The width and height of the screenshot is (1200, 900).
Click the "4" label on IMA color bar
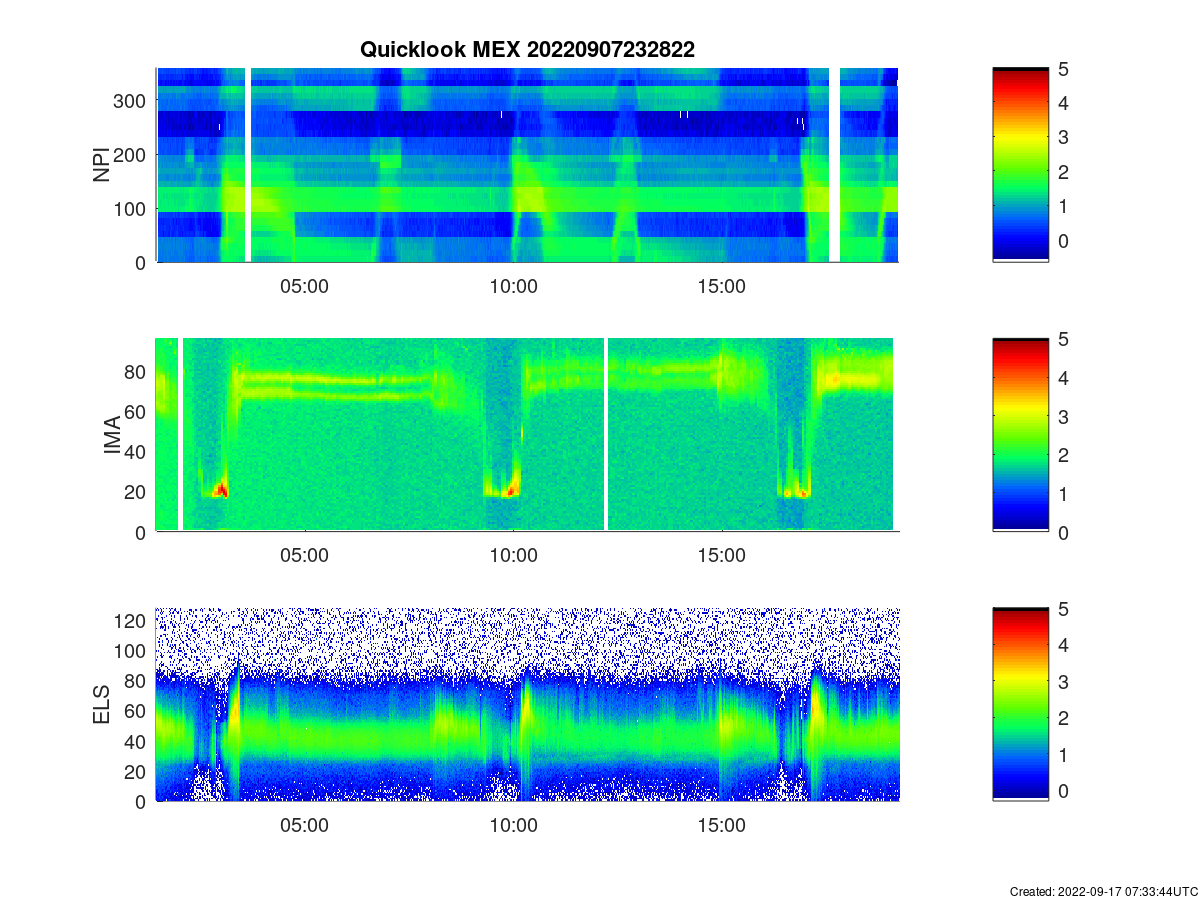pyautogui.click(x=1064, y=378)
